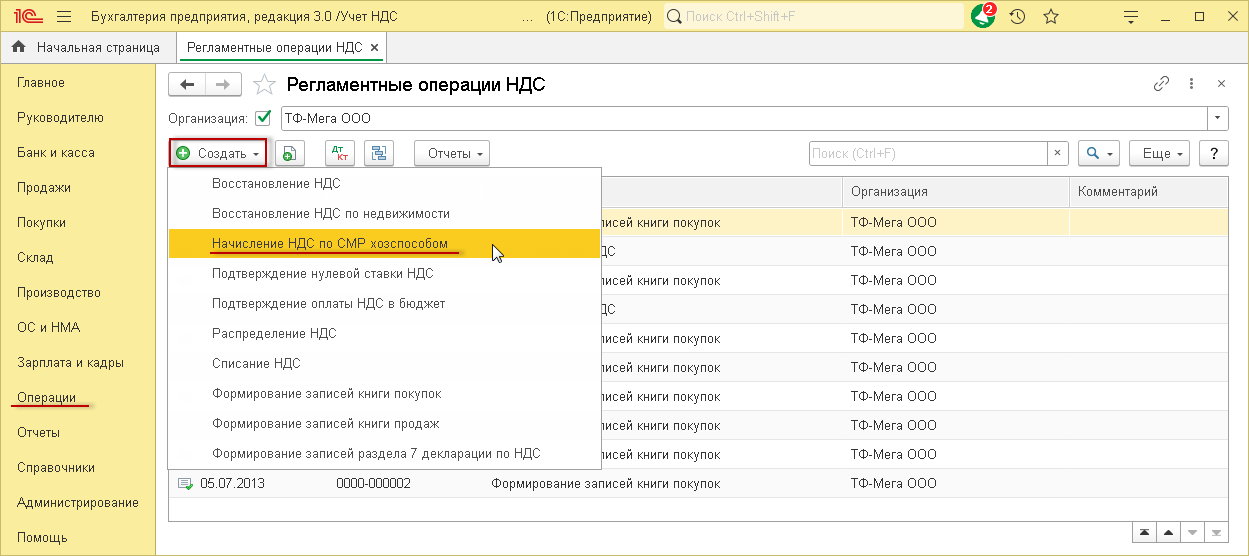Viewport: 1249px width, 556px height.
Task: Open the notifications bell icon
Action: 983,17
